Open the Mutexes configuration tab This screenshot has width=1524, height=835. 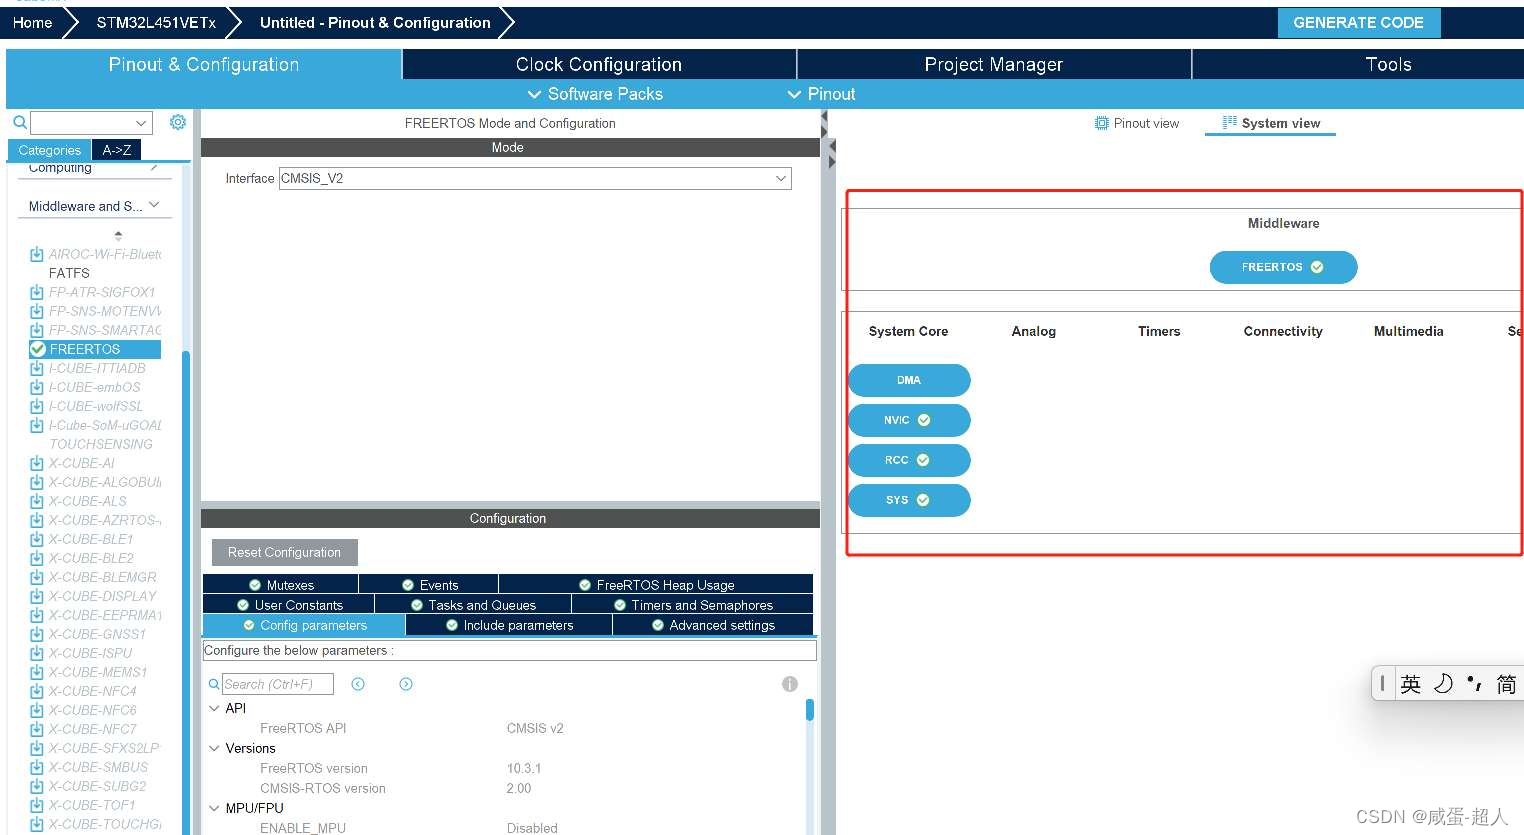[281, 585]
